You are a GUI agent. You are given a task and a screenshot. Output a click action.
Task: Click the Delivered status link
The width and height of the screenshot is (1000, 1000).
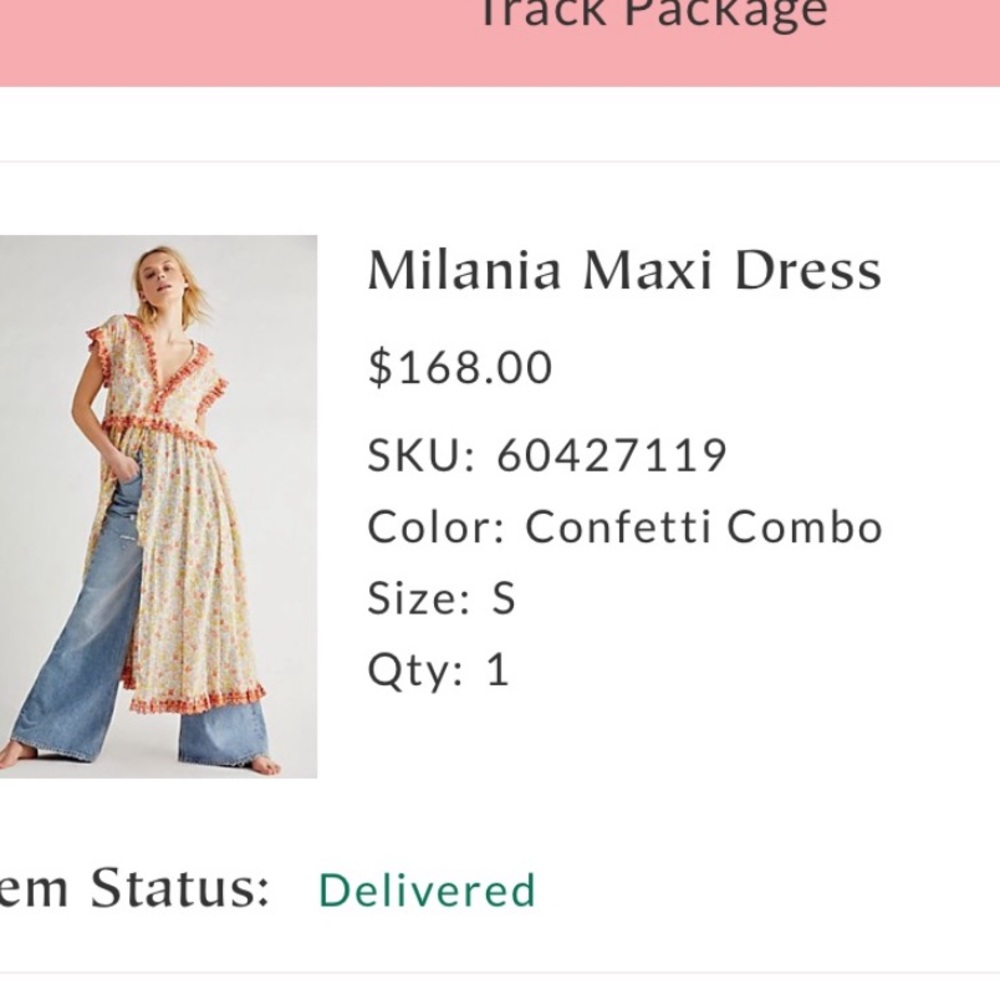pos(428,887)
